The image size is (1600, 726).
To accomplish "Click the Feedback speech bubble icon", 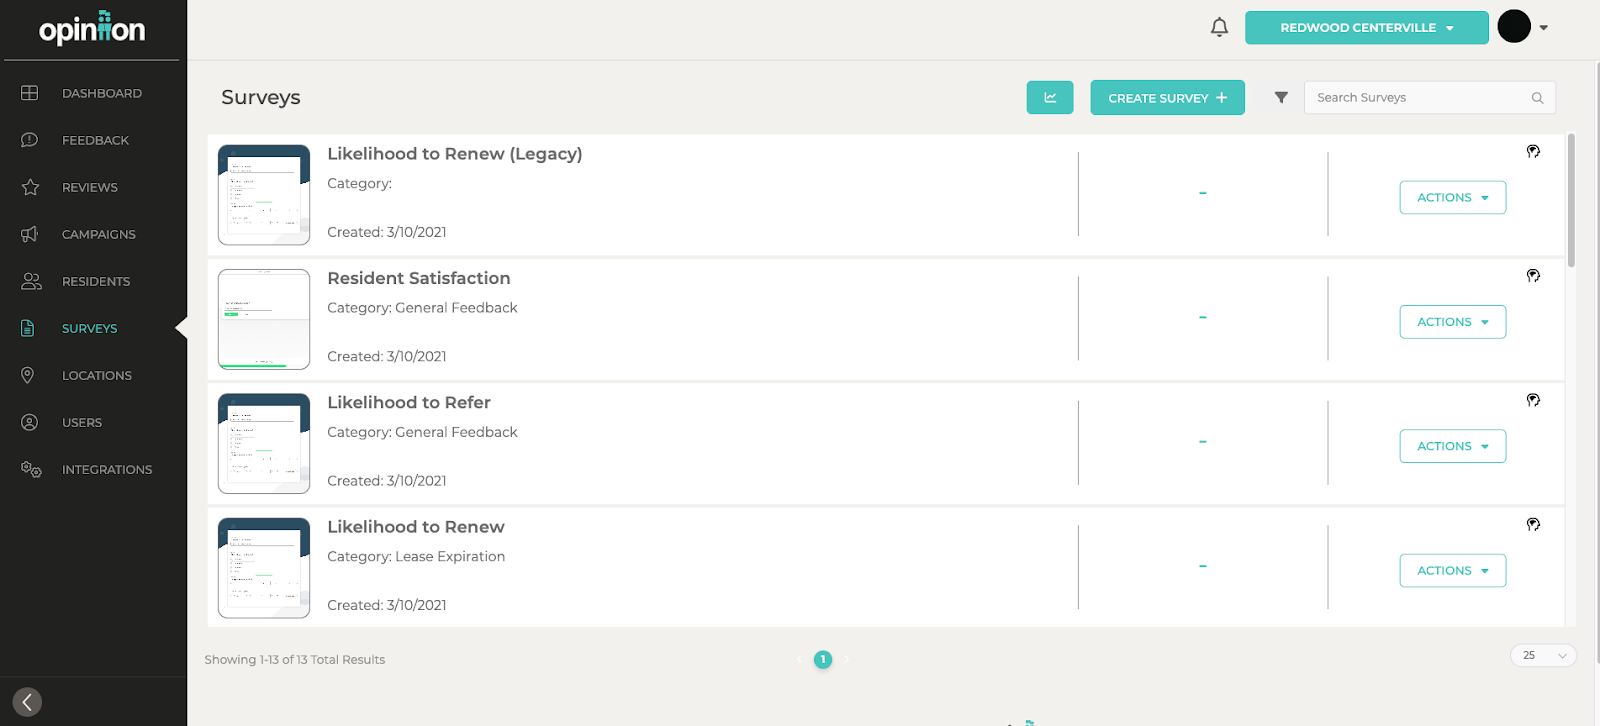I will point(30,140).
